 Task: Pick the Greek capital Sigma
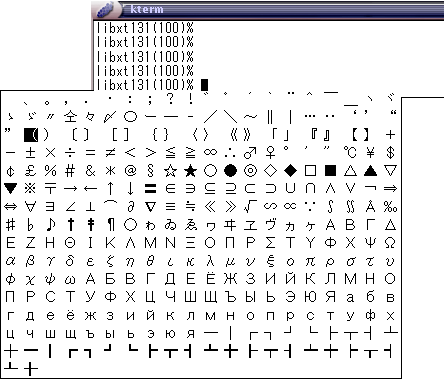pos(270,243)
